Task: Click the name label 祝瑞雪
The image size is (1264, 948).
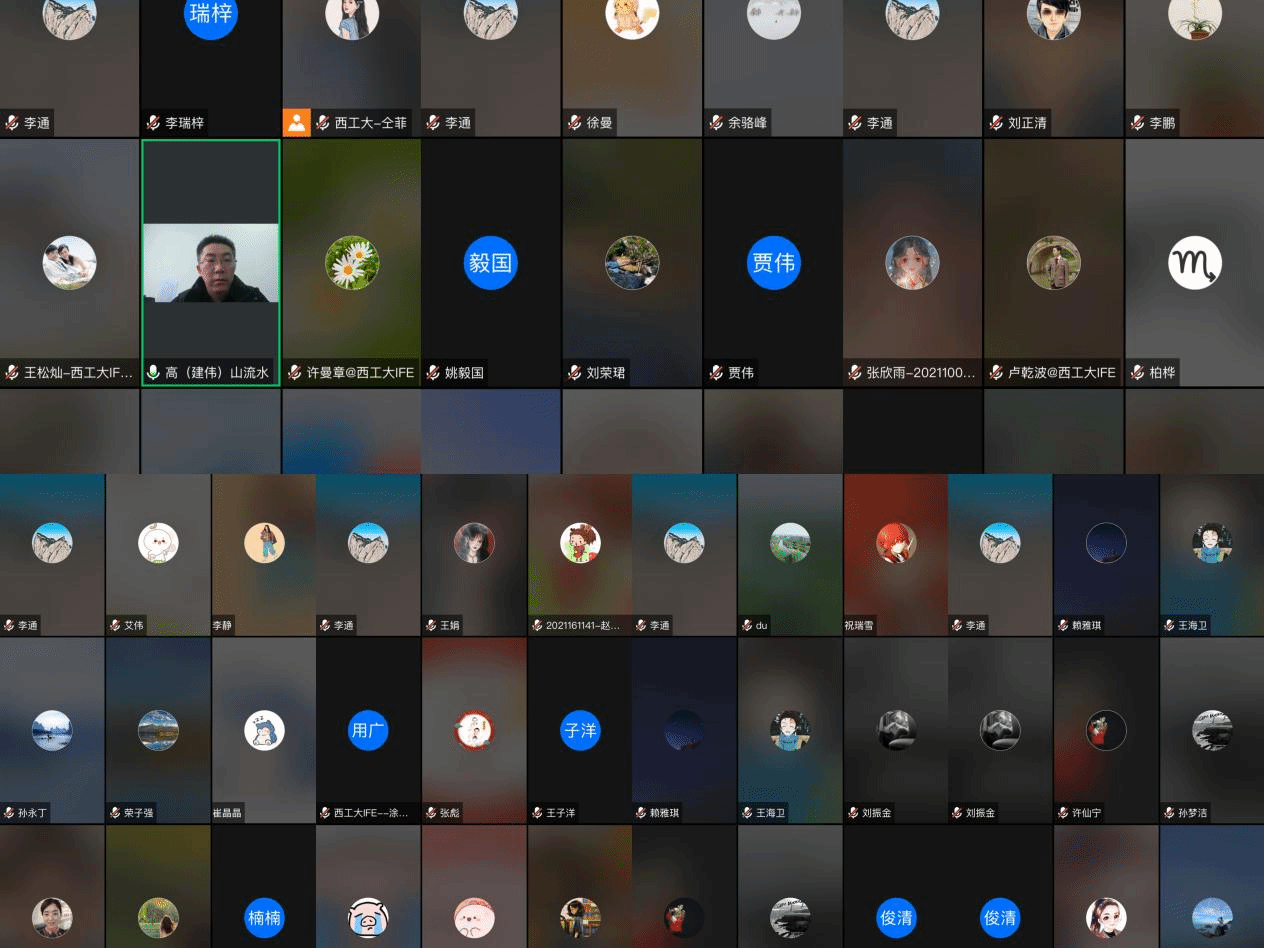Action: click(x=859, y=626)
